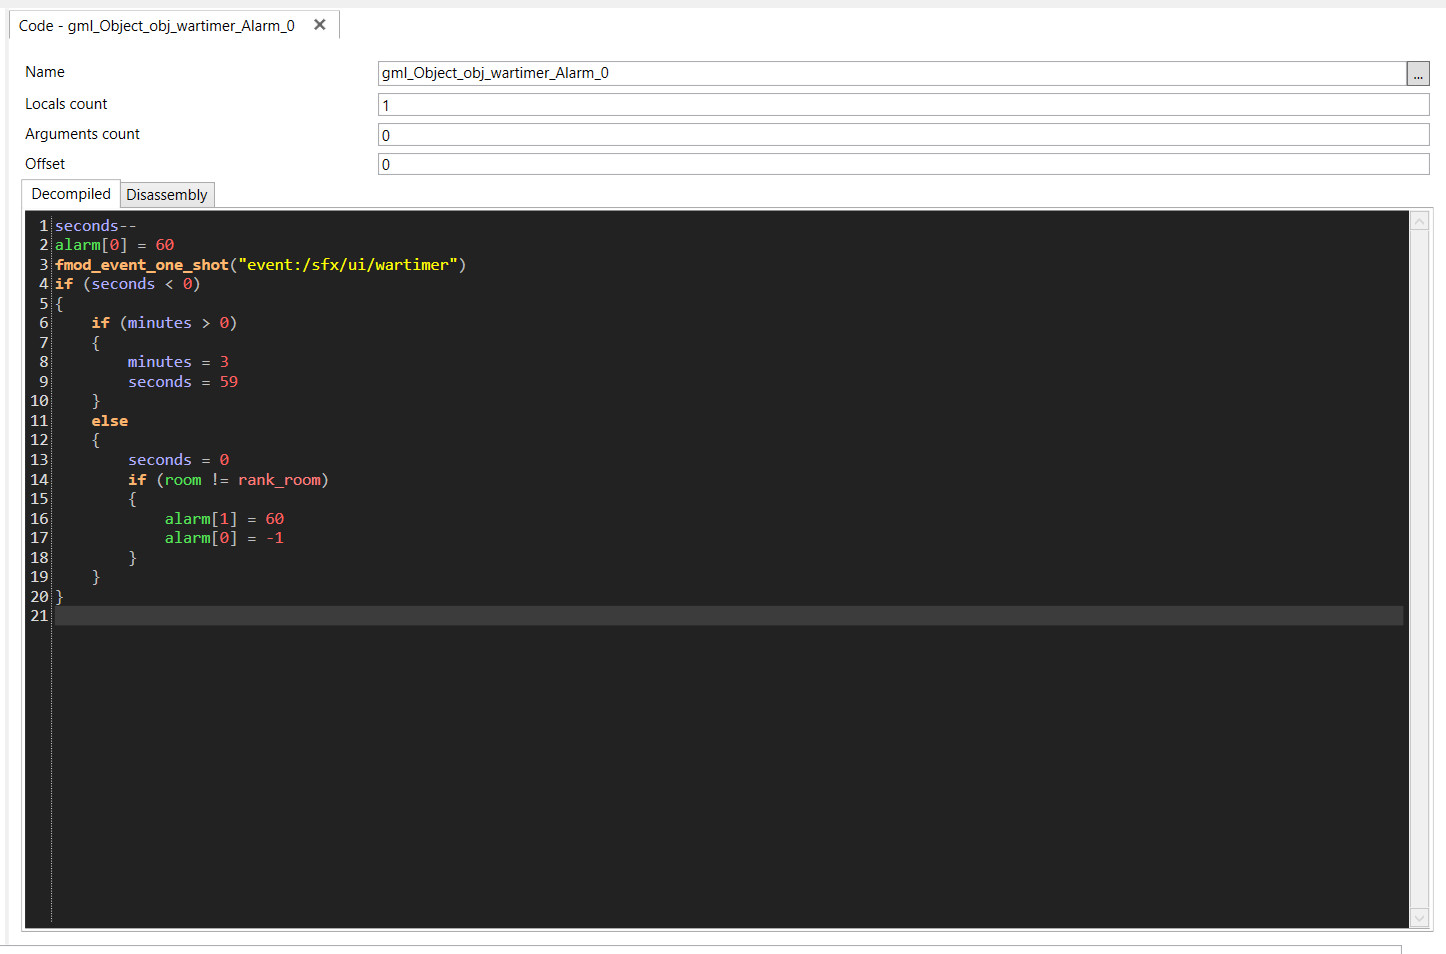Screen dimensions: 1446x954
Task: Select the Decompiled tab
Action: tap(71, 194)
